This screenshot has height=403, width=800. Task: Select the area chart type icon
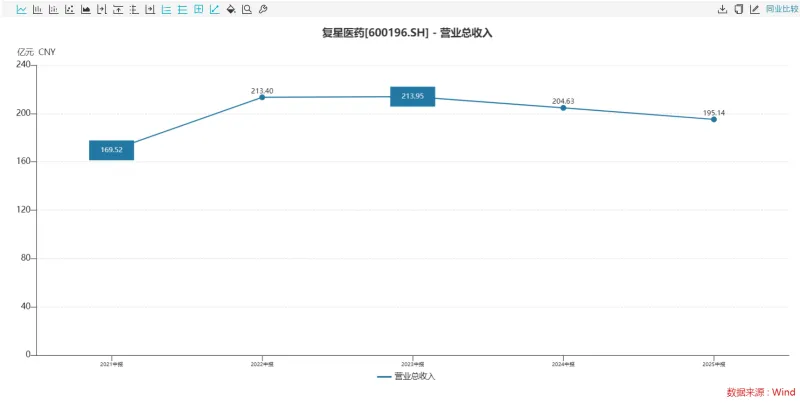point(86,9)
